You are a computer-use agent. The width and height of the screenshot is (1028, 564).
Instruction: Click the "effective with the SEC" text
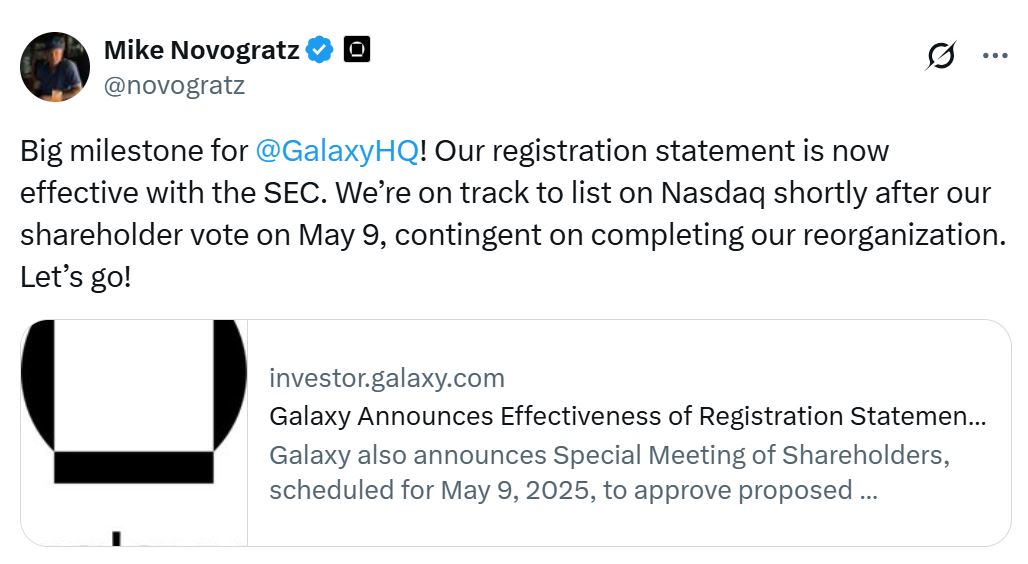click(160, 193)
